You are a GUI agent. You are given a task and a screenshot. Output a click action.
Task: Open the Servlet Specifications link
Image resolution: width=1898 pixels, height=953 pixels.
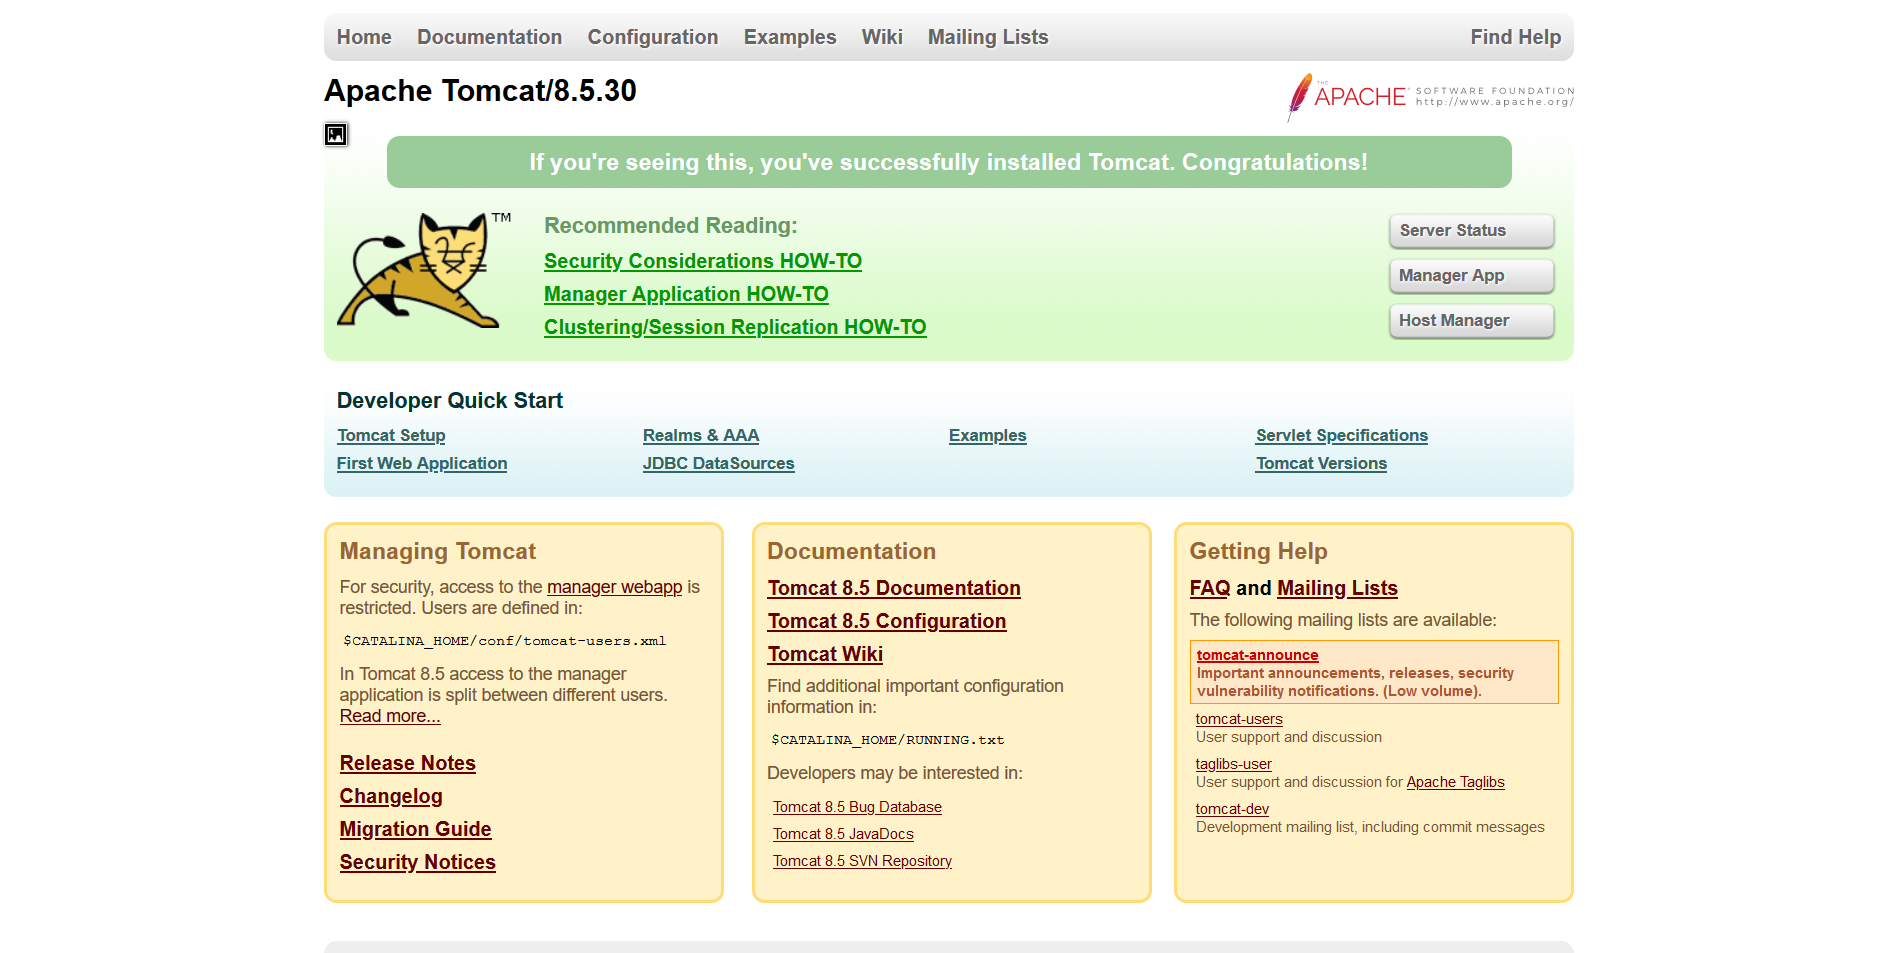pyautogui.click(x=1341, y=435)
